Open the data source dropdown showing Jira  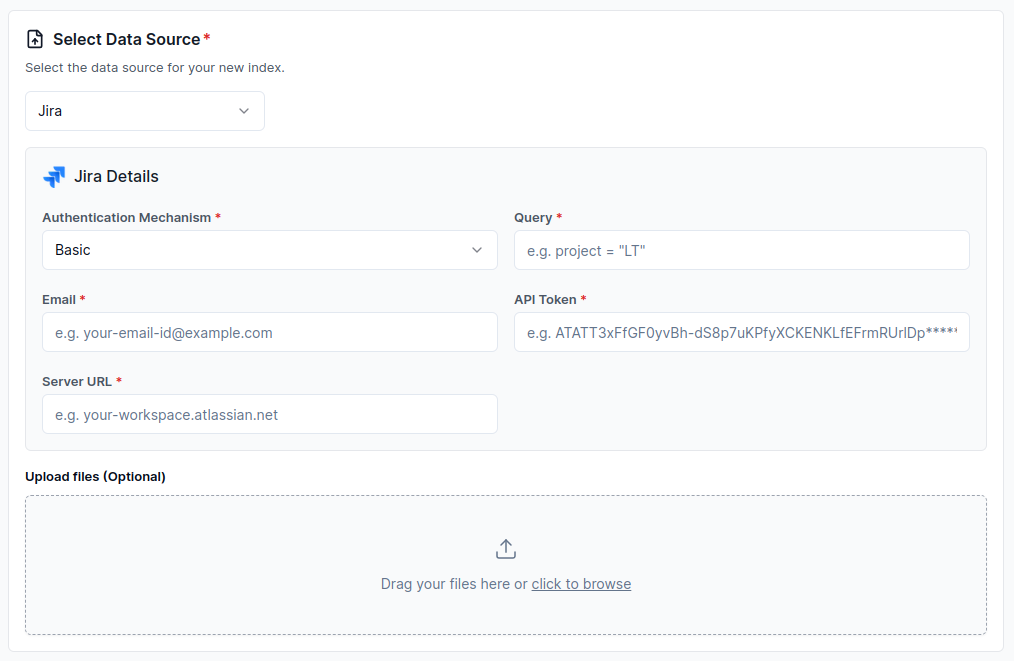144,111
